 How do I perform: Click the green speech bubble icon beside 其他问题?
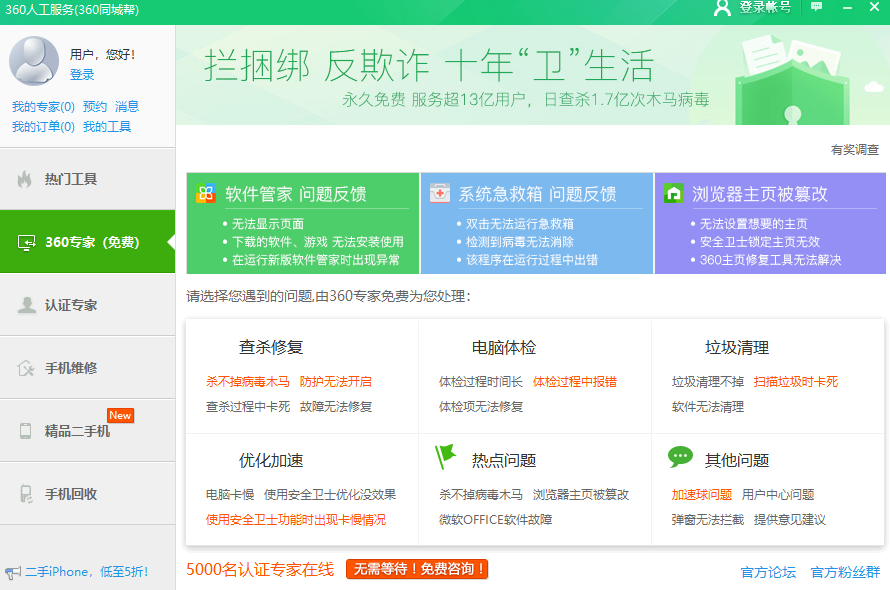click(680, 457)
